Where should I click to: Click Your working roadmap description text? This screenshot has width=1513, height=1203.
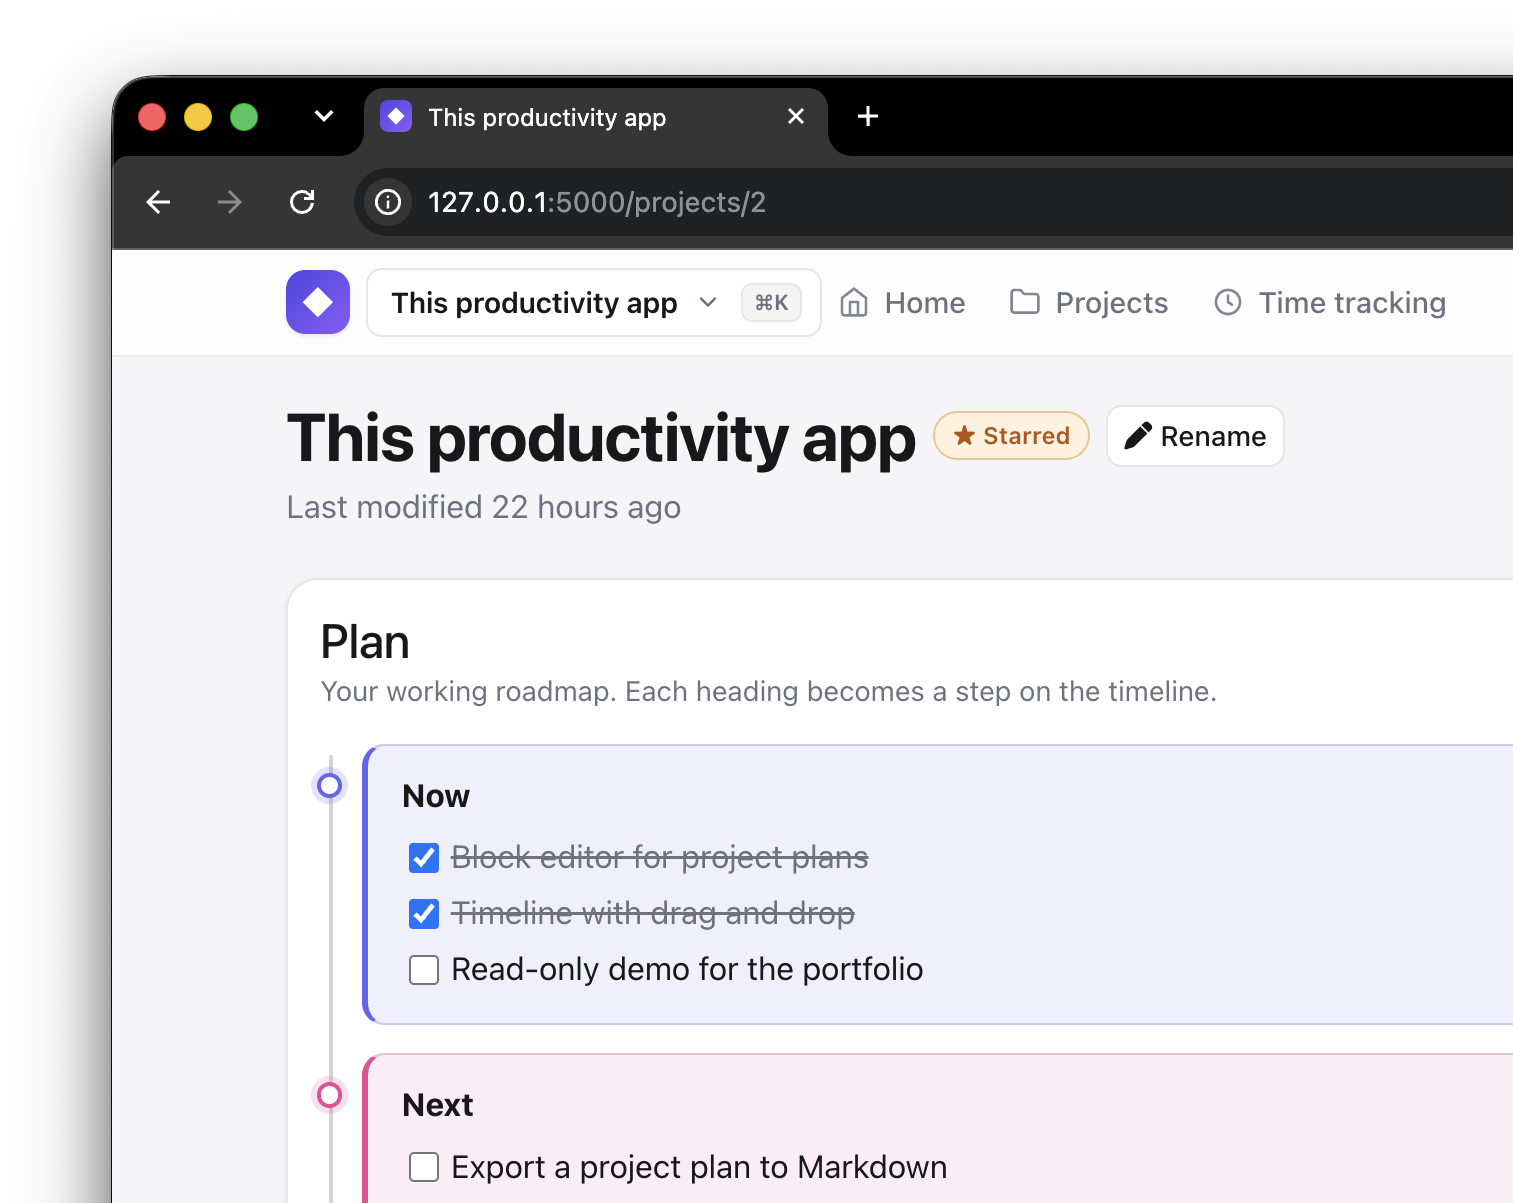pyautogui.click(x=768, y=691)
